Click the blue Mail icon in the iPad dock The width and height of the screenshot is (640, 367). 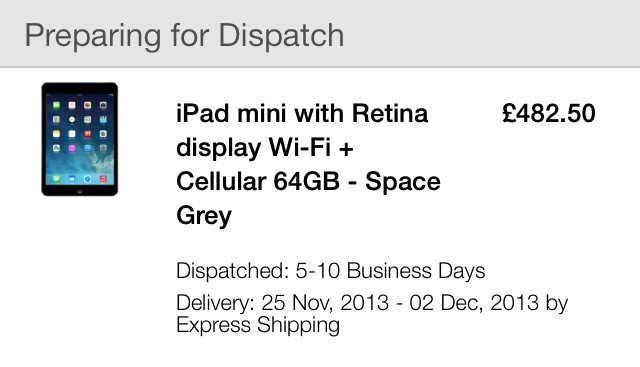[x=72, y=179]
